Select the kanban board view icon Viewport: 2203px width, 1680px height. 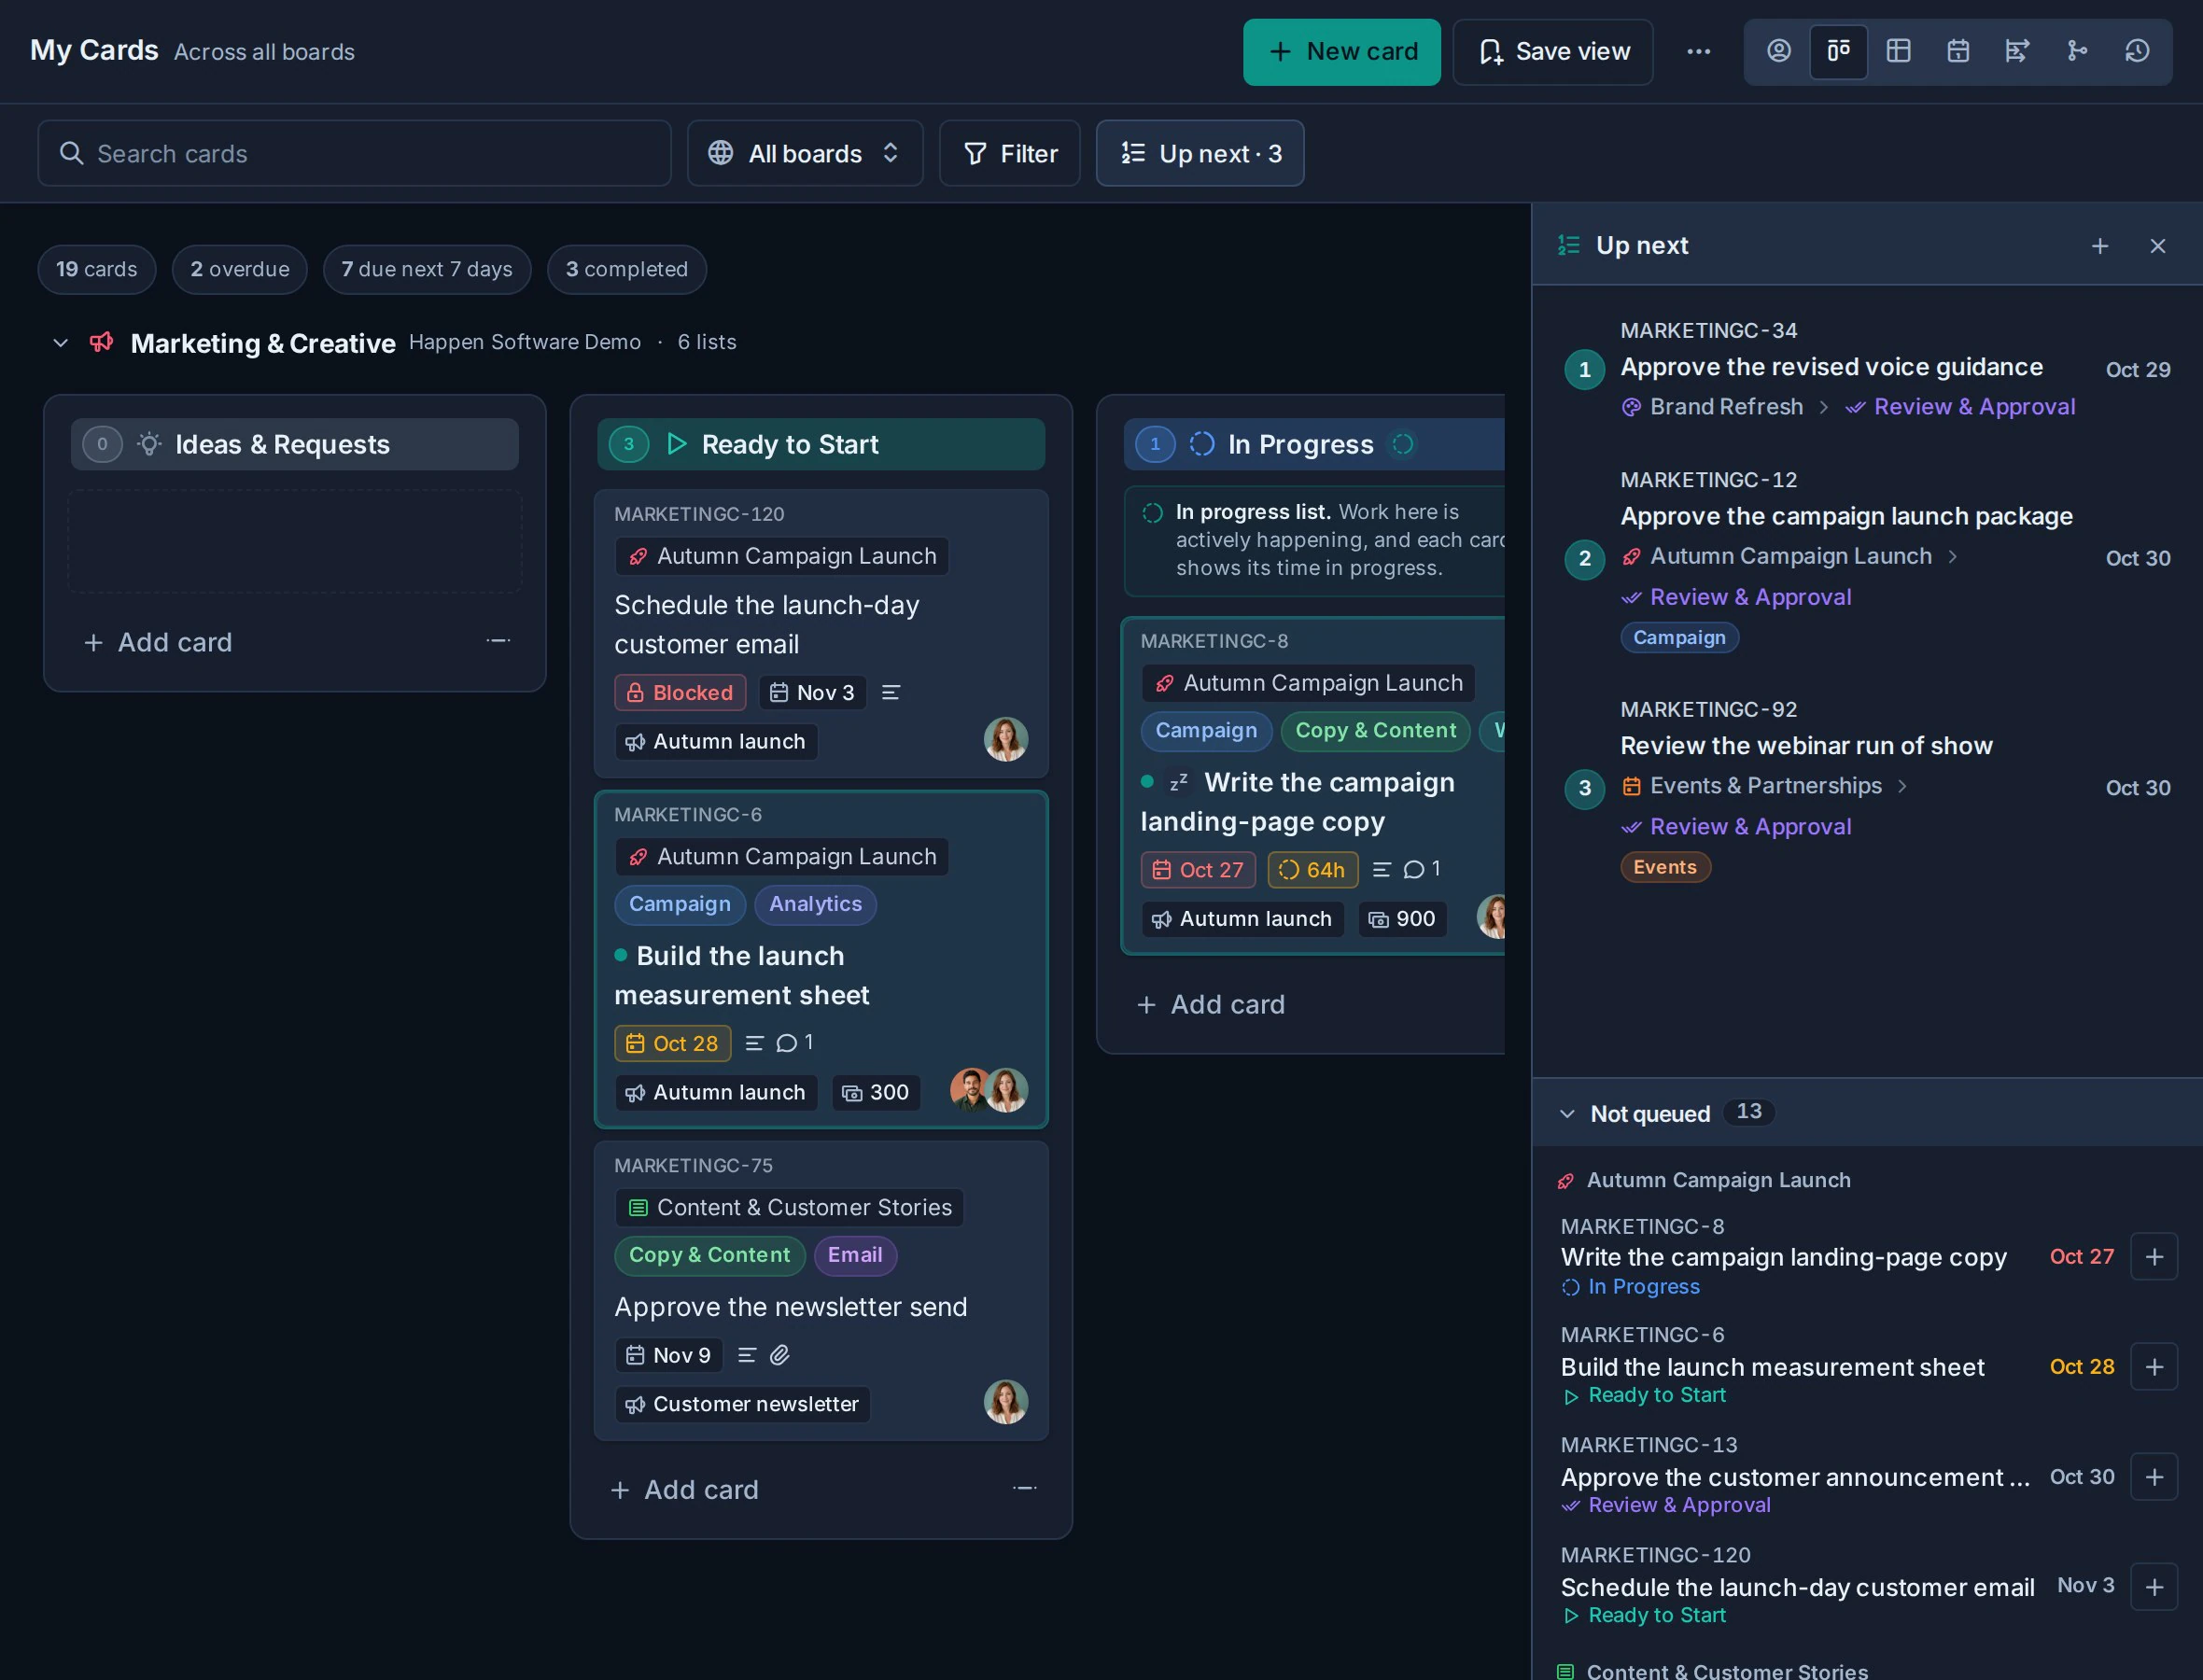[x=1838, y=51]
